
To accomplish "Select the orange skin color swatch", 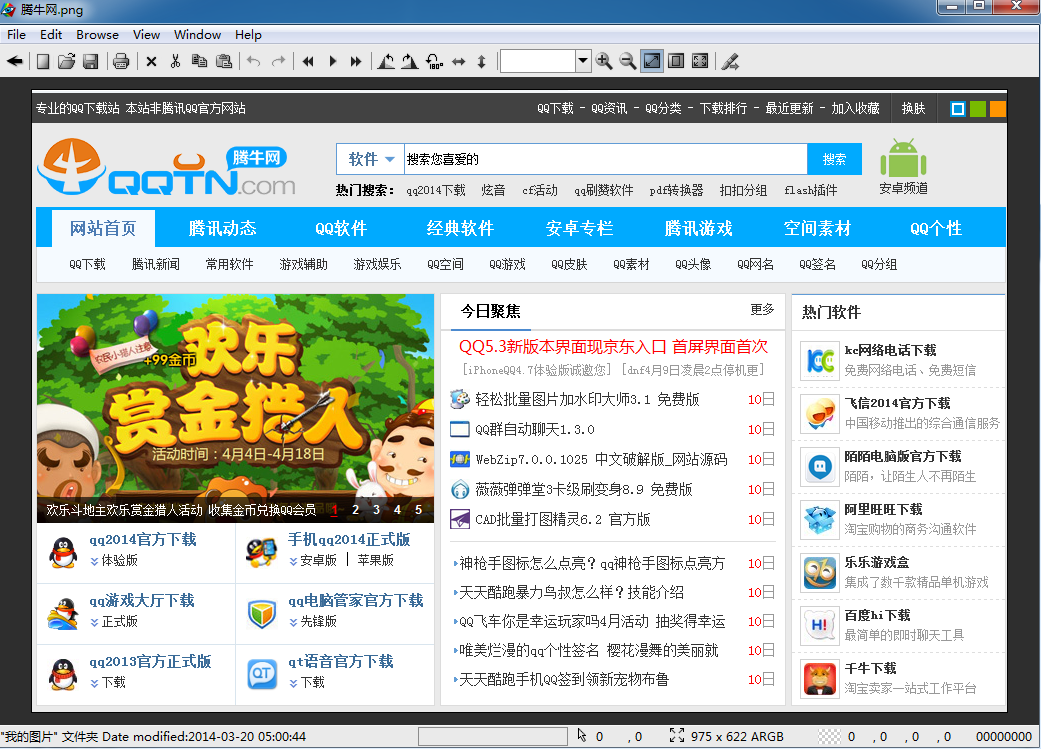I will click(x=998, y=109).
